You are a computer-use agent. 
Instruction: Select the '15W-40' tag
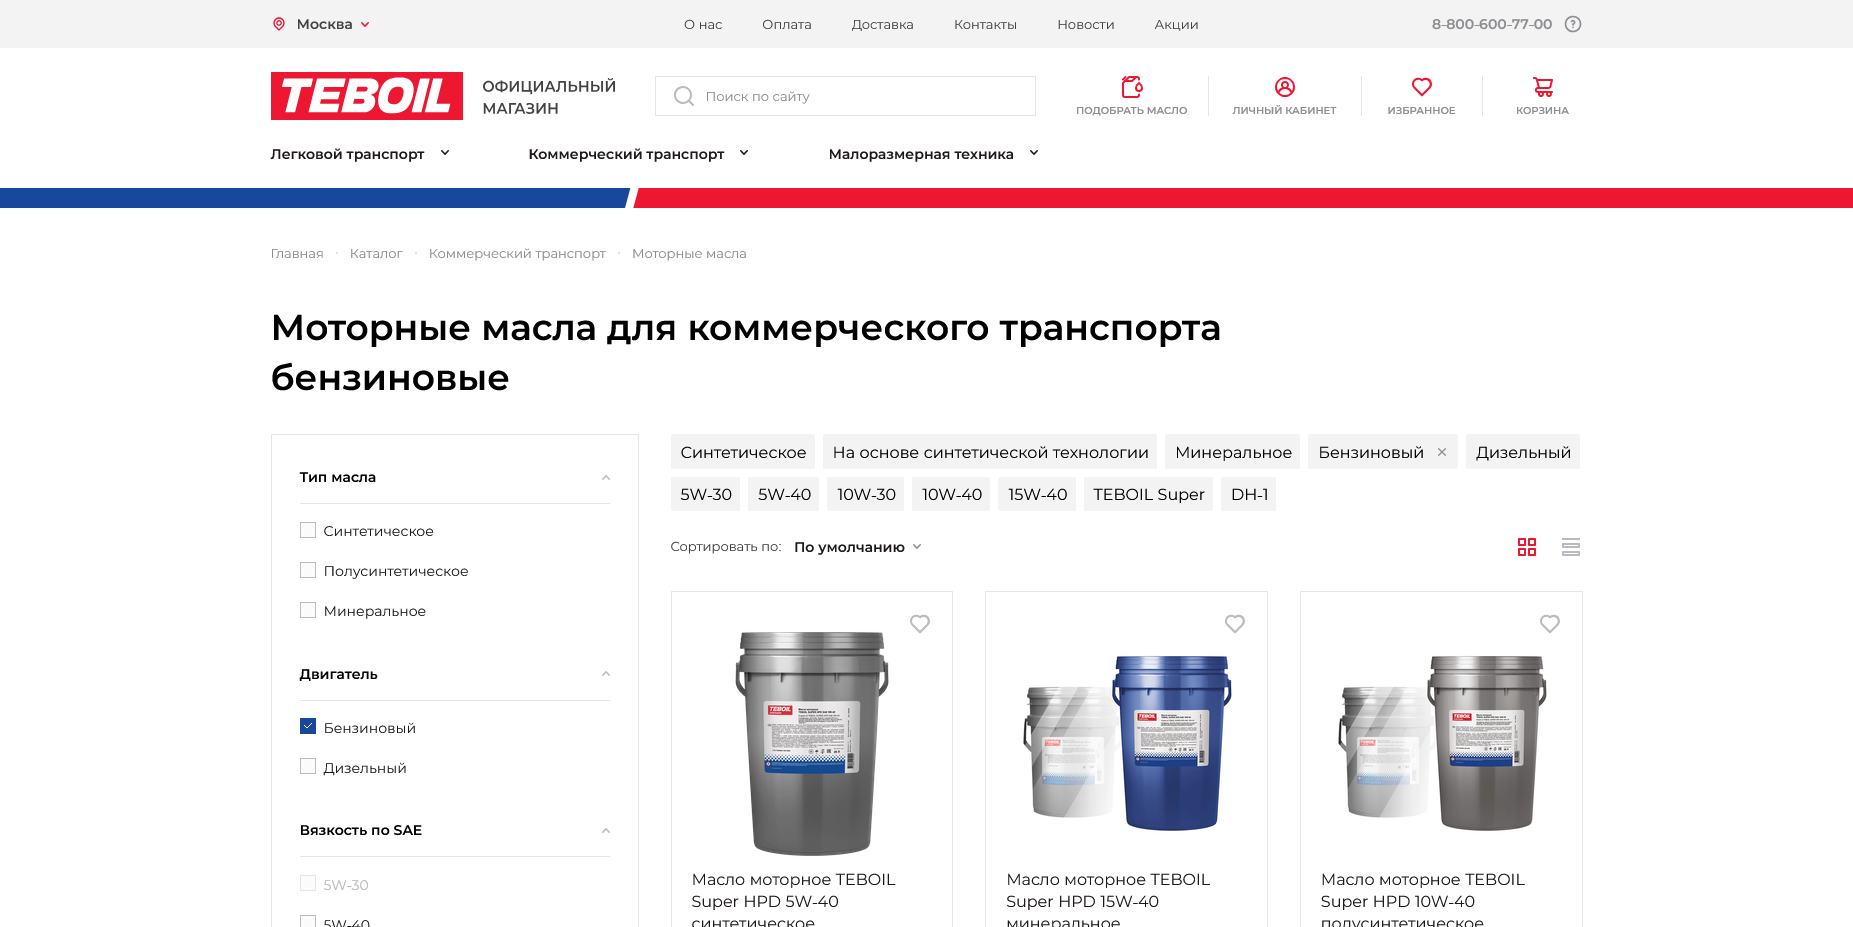(1037, 494)
